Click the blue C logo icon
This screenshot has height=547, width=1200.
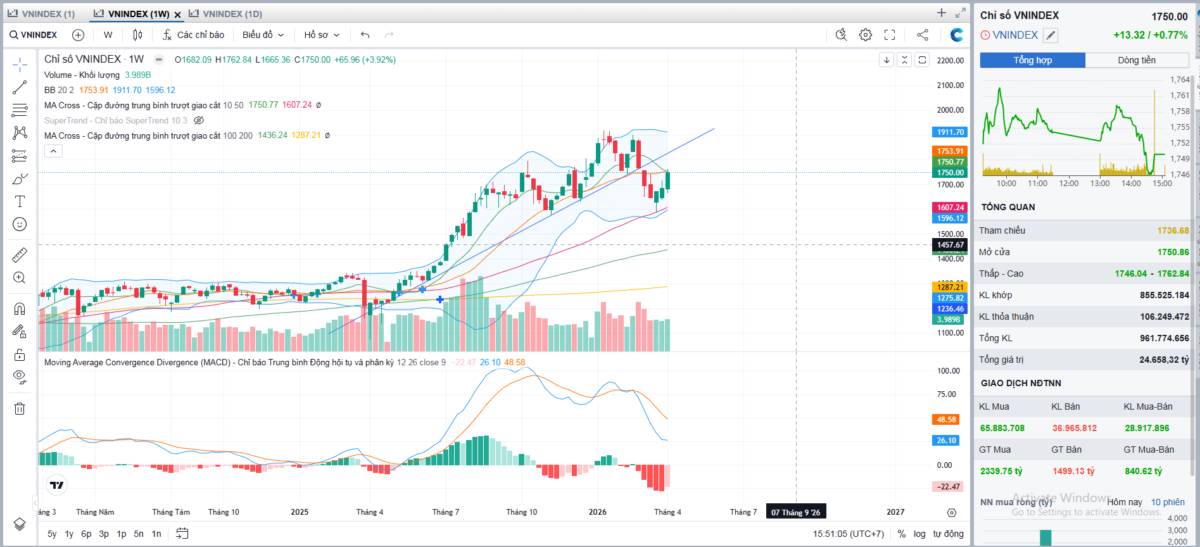(x=957, y=34)
